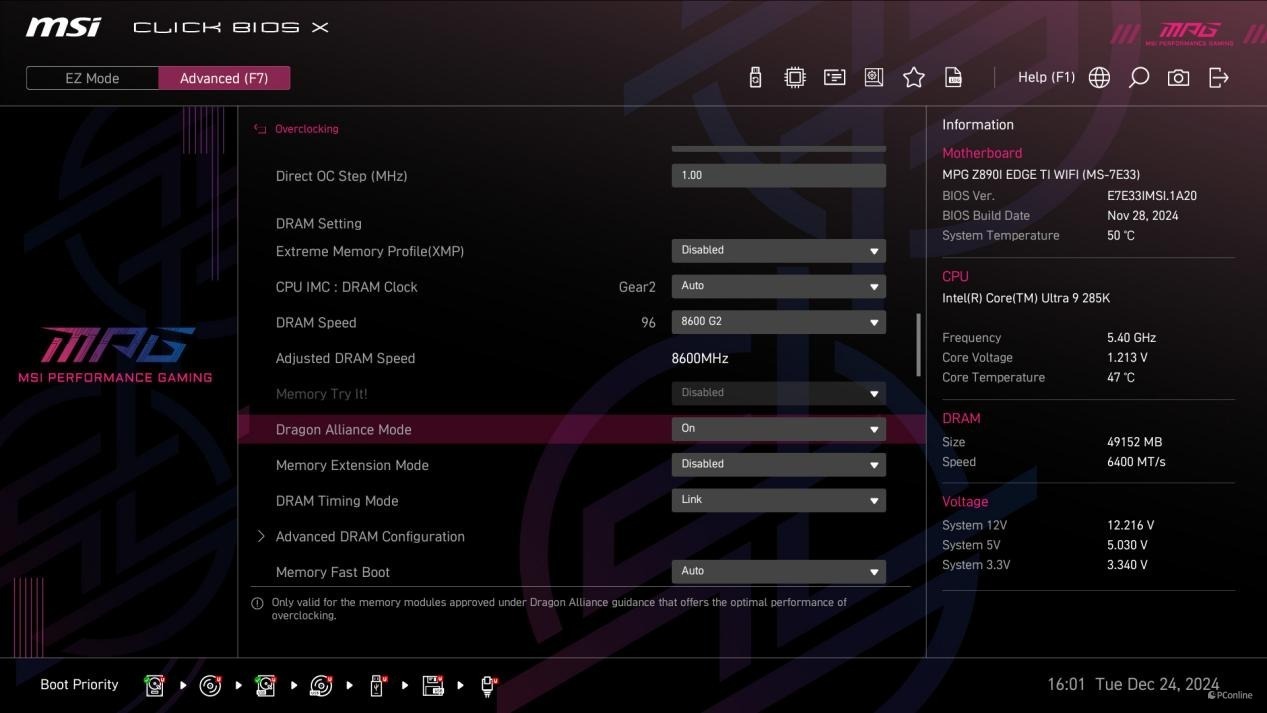The height and width of the screenshot is (713, 1267).
Task: Go back using the arrow beside Overclocking
Action: [260, 129]
